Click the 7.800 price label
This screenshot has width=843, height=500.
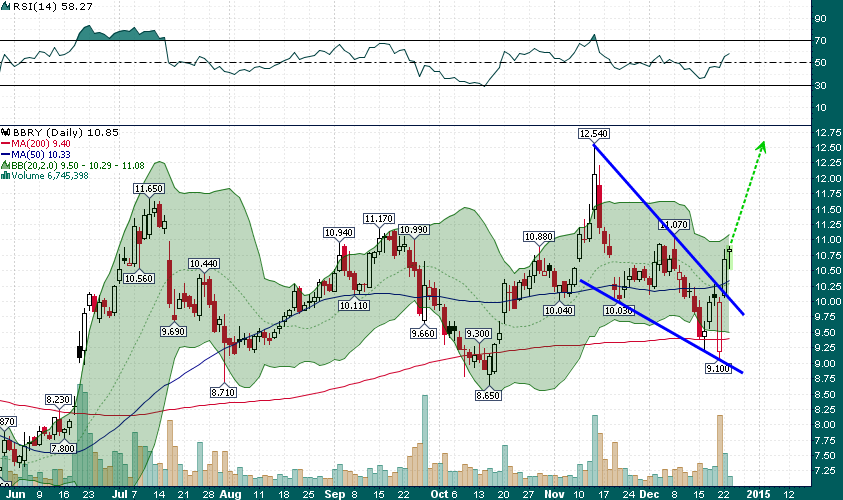click(63, 448)
